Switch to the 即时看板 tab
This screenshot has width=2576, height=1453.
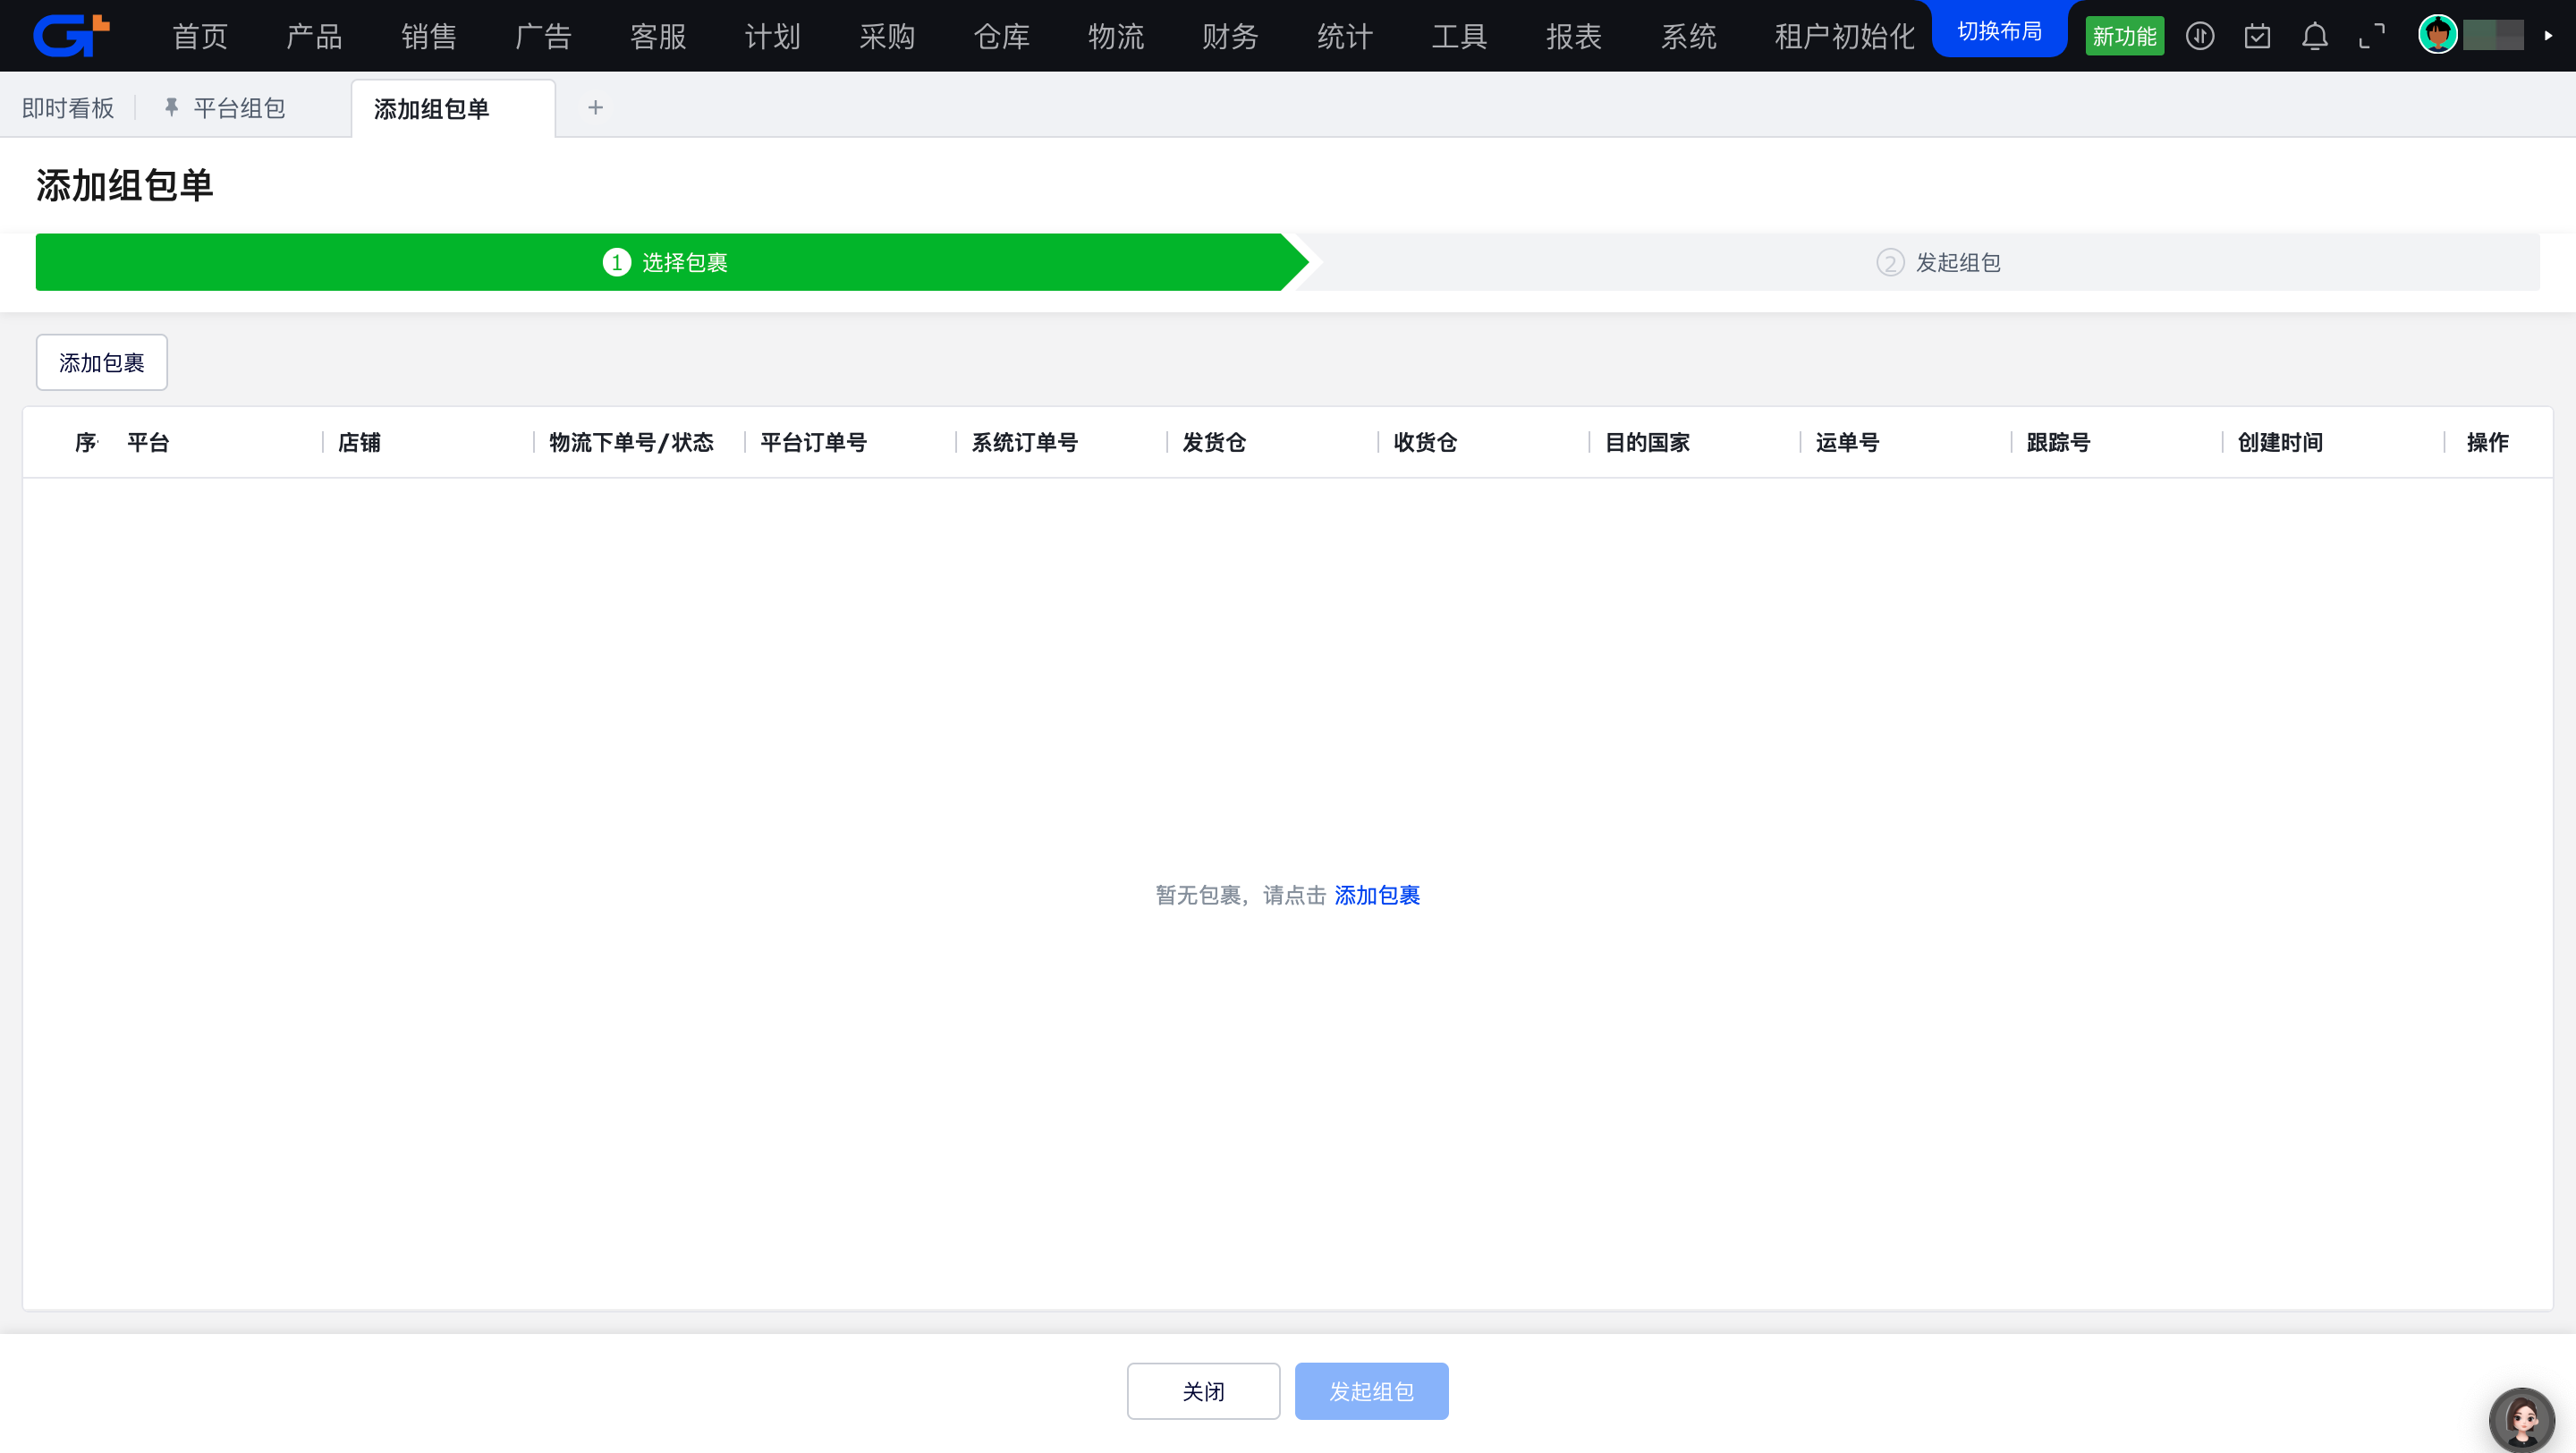[68, 107]
